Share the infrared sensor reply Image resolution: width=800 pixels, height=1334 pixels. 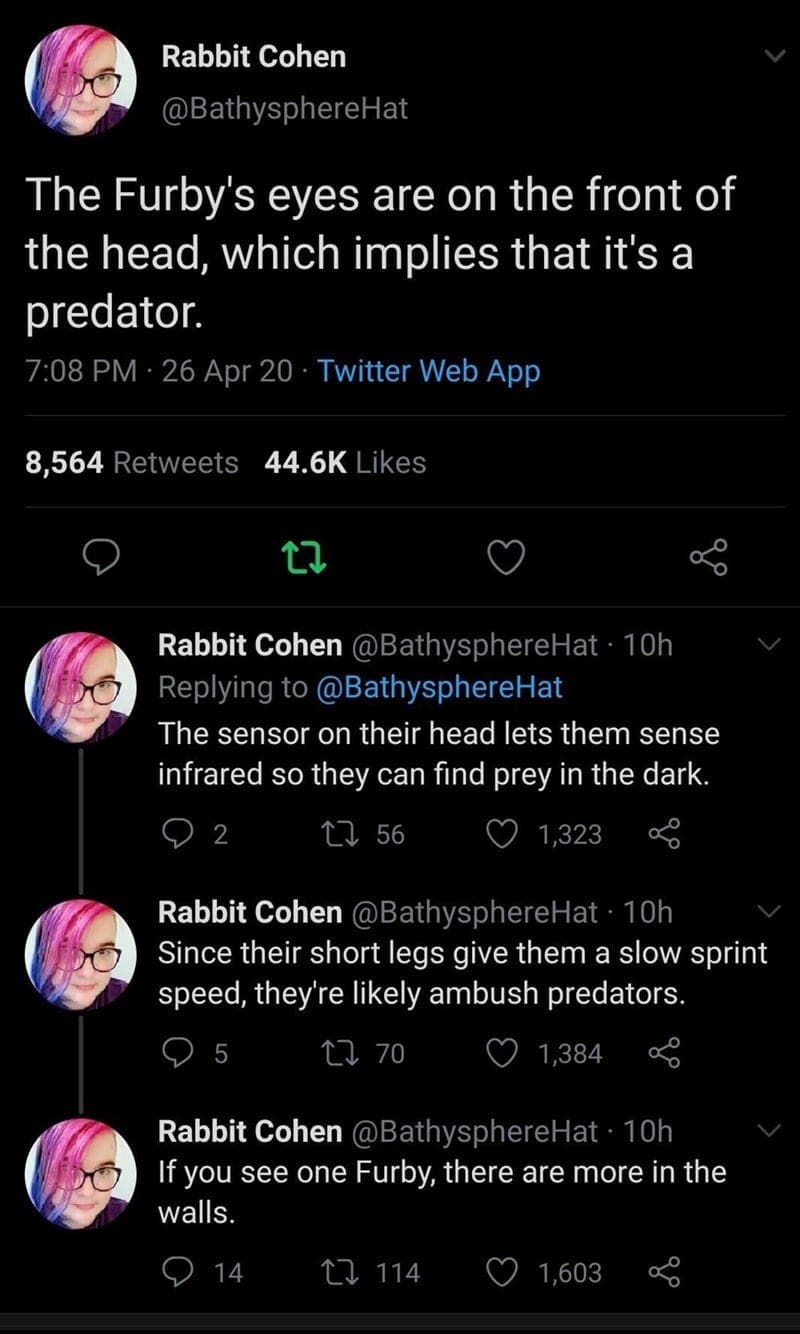[x=663, y=833]
